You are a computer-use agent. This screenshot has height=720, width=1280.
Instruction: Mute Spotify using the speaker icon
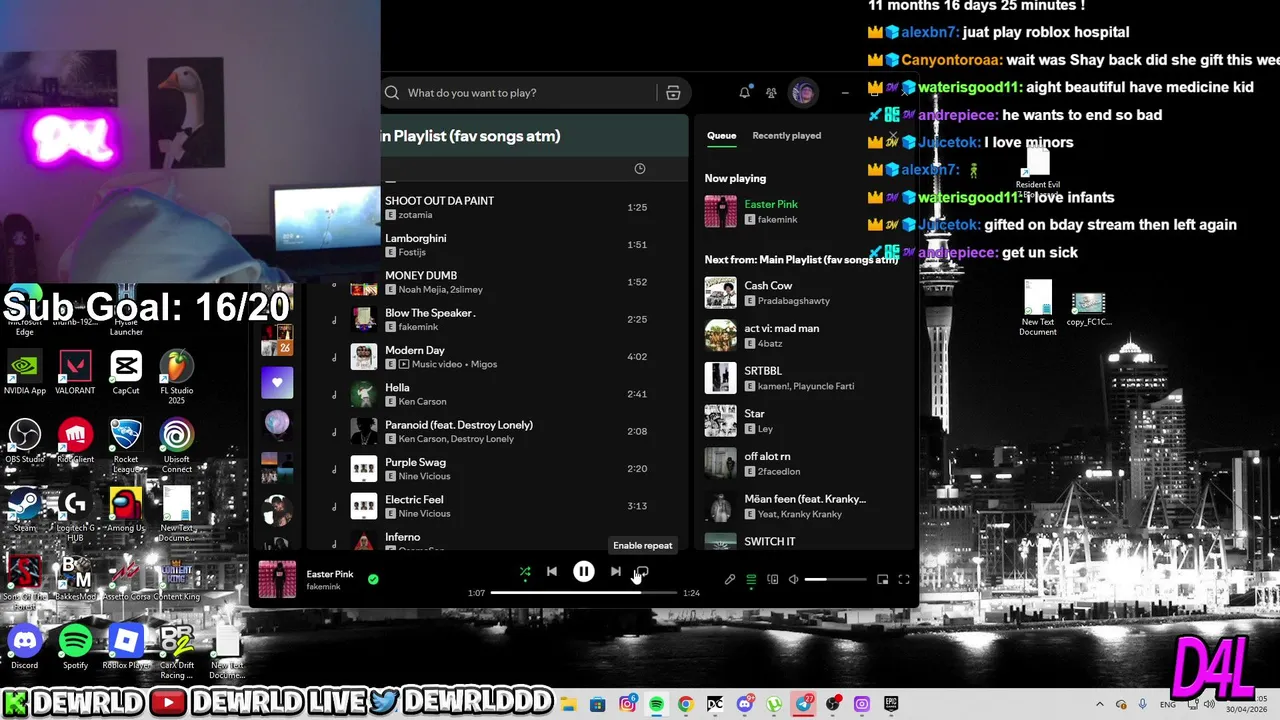(x=793, y=579)
